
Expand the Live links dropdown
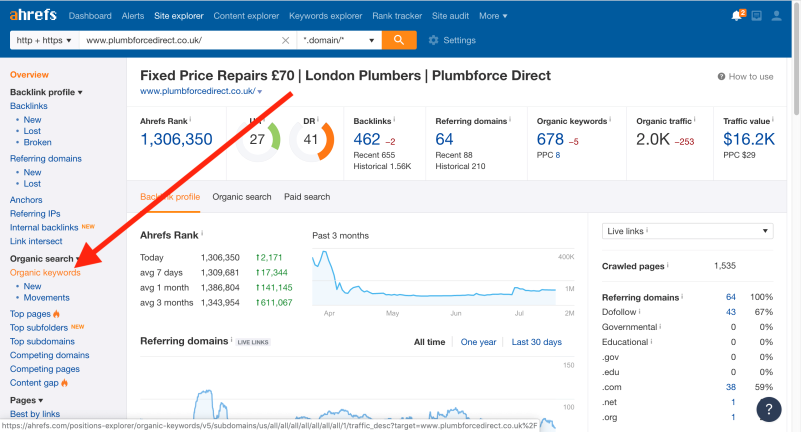click(x=687, y=231)
